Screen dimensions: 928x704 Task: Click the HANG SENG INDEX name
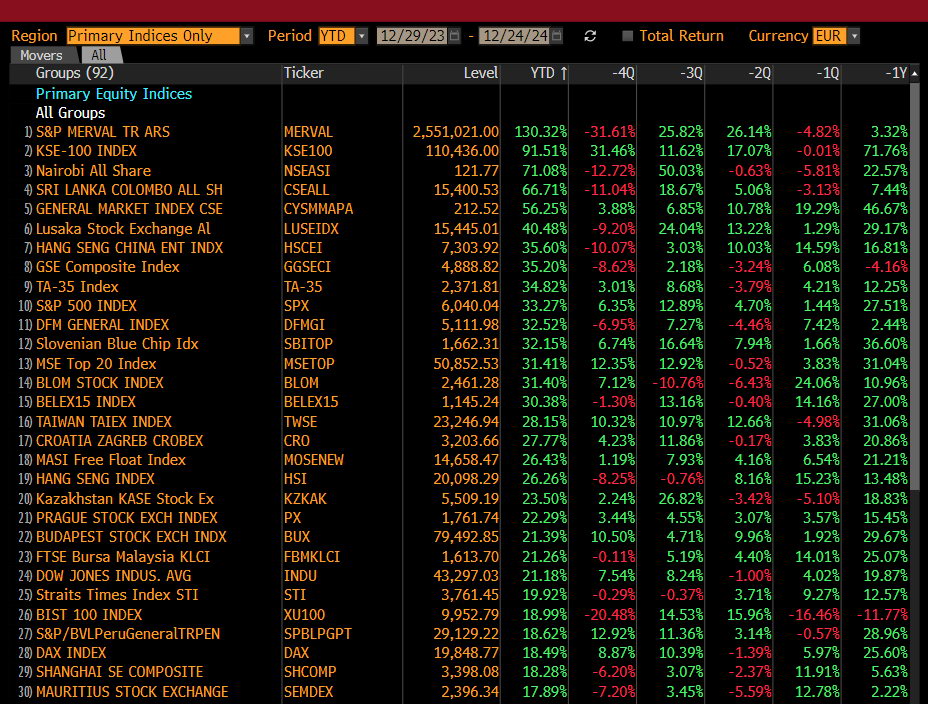coord(95,479)
